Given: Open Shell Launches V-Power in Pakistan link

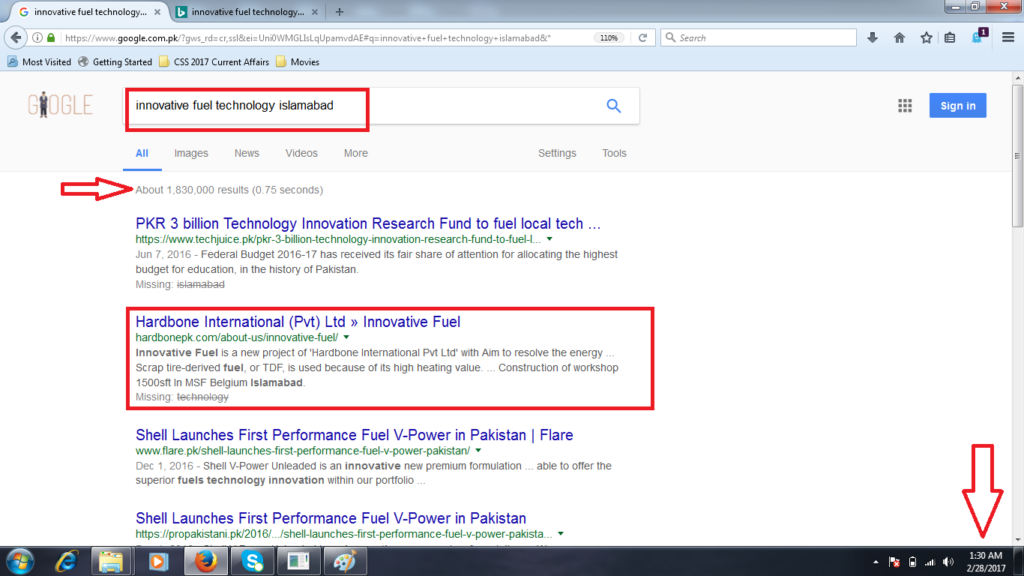Looking at the screenshot, I should pyautogui.click(x=330, y=519).
